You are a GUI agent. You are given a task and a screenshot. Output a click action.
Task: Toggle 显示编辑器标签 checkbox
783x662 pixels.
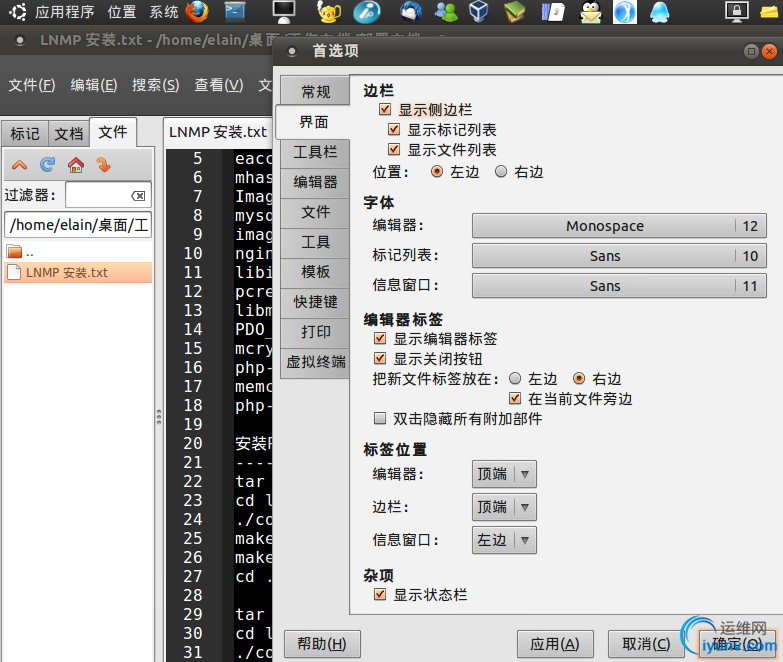(x=380, y=338)
